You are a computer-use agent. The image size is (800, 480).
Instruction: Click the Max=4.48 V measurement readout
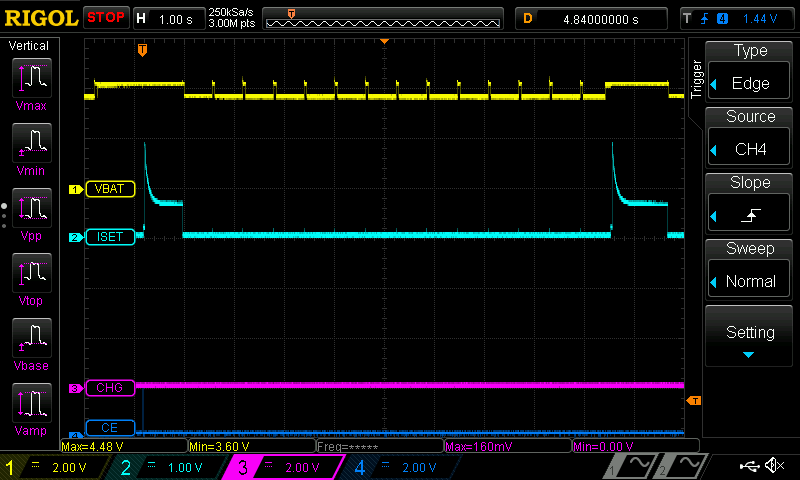click(124, 446)
